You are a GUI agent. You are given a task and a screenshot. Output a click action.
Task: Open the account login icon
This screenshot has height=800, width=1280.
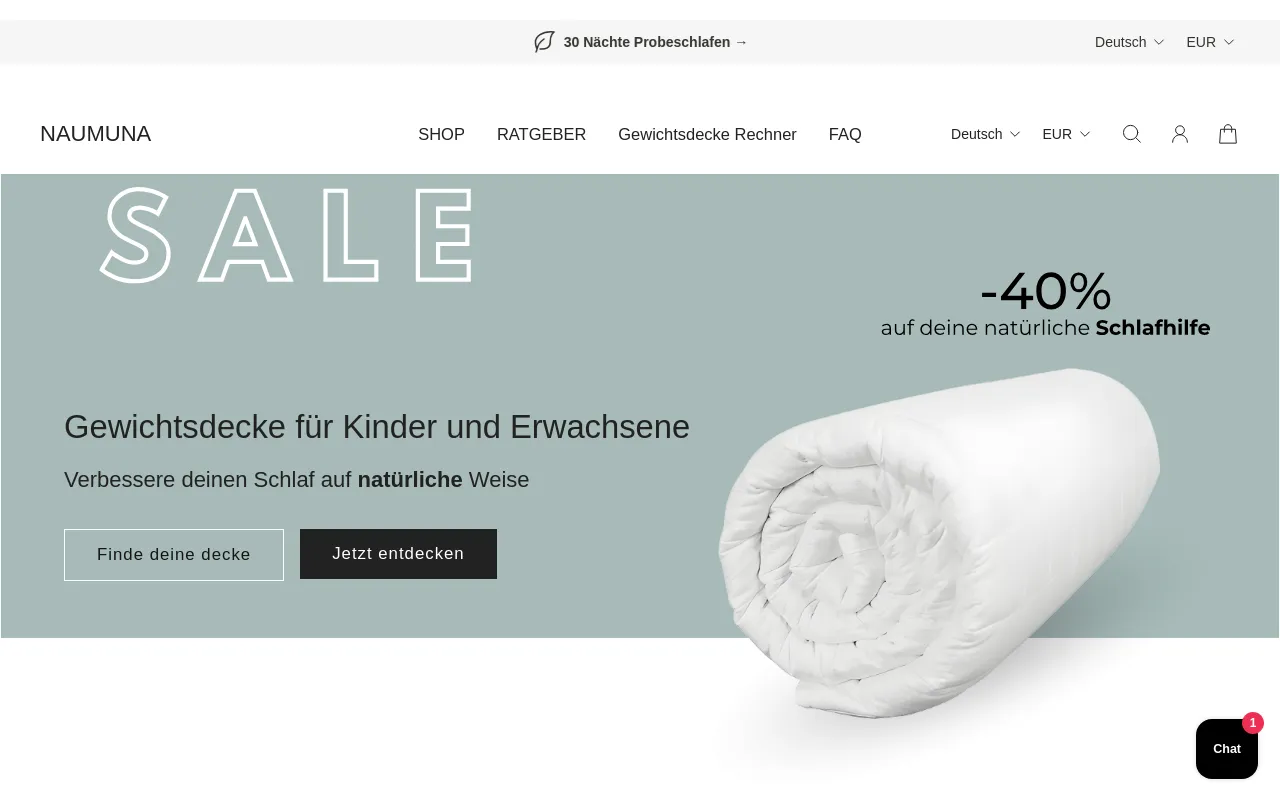click(1180, 134)
